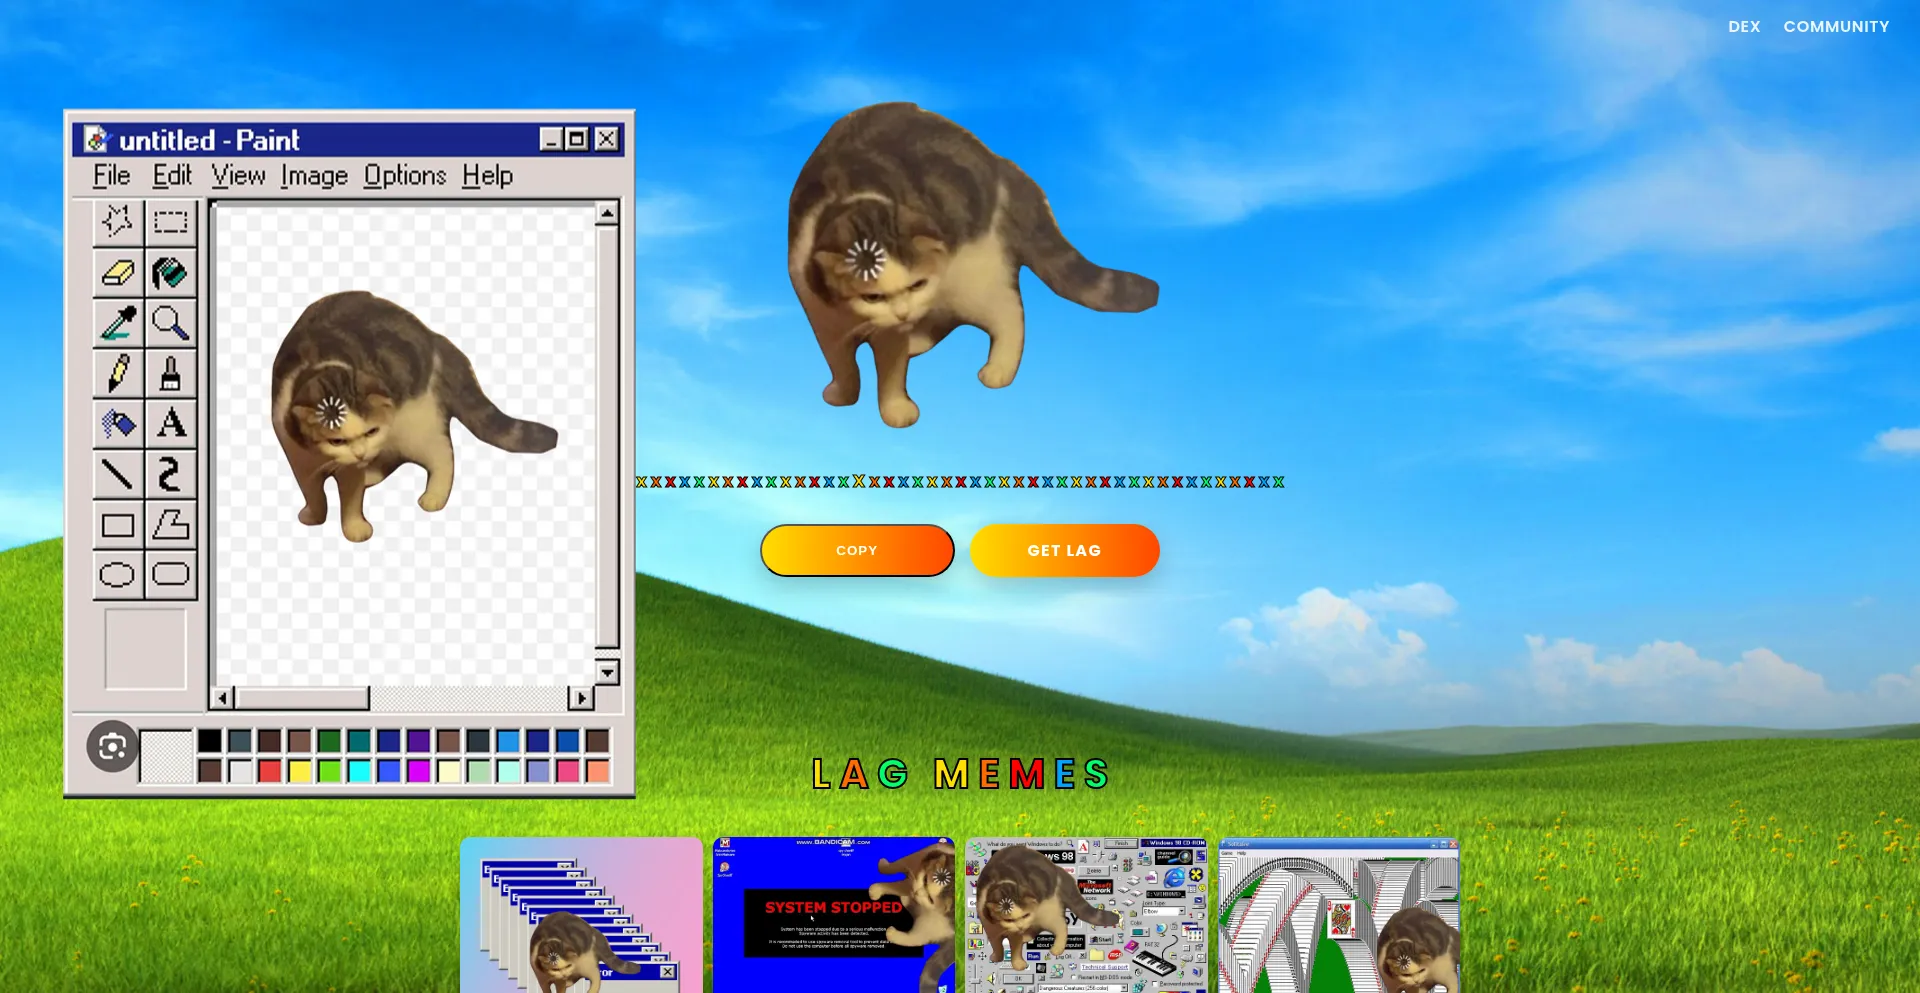Choose the Airbrush spray can tool
The height and width of the screenshot is (993, 1920).
pos(118,424)
